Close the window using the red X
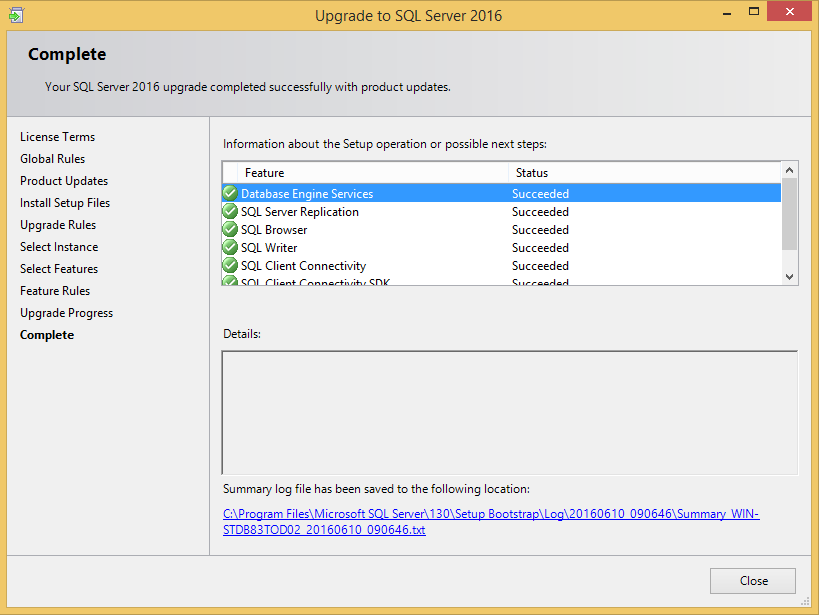Viewport: 819px width, 615px height. pos(789,11)
